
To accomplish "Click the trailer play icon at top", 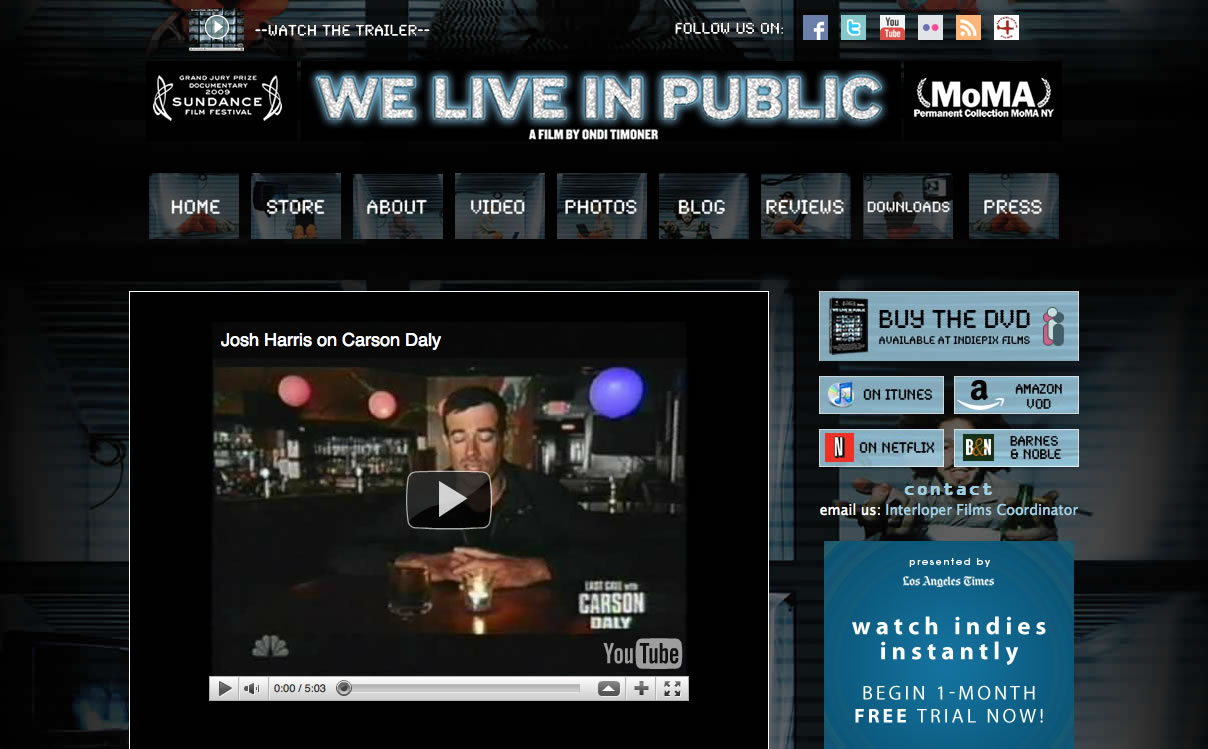I will (216, 28).
